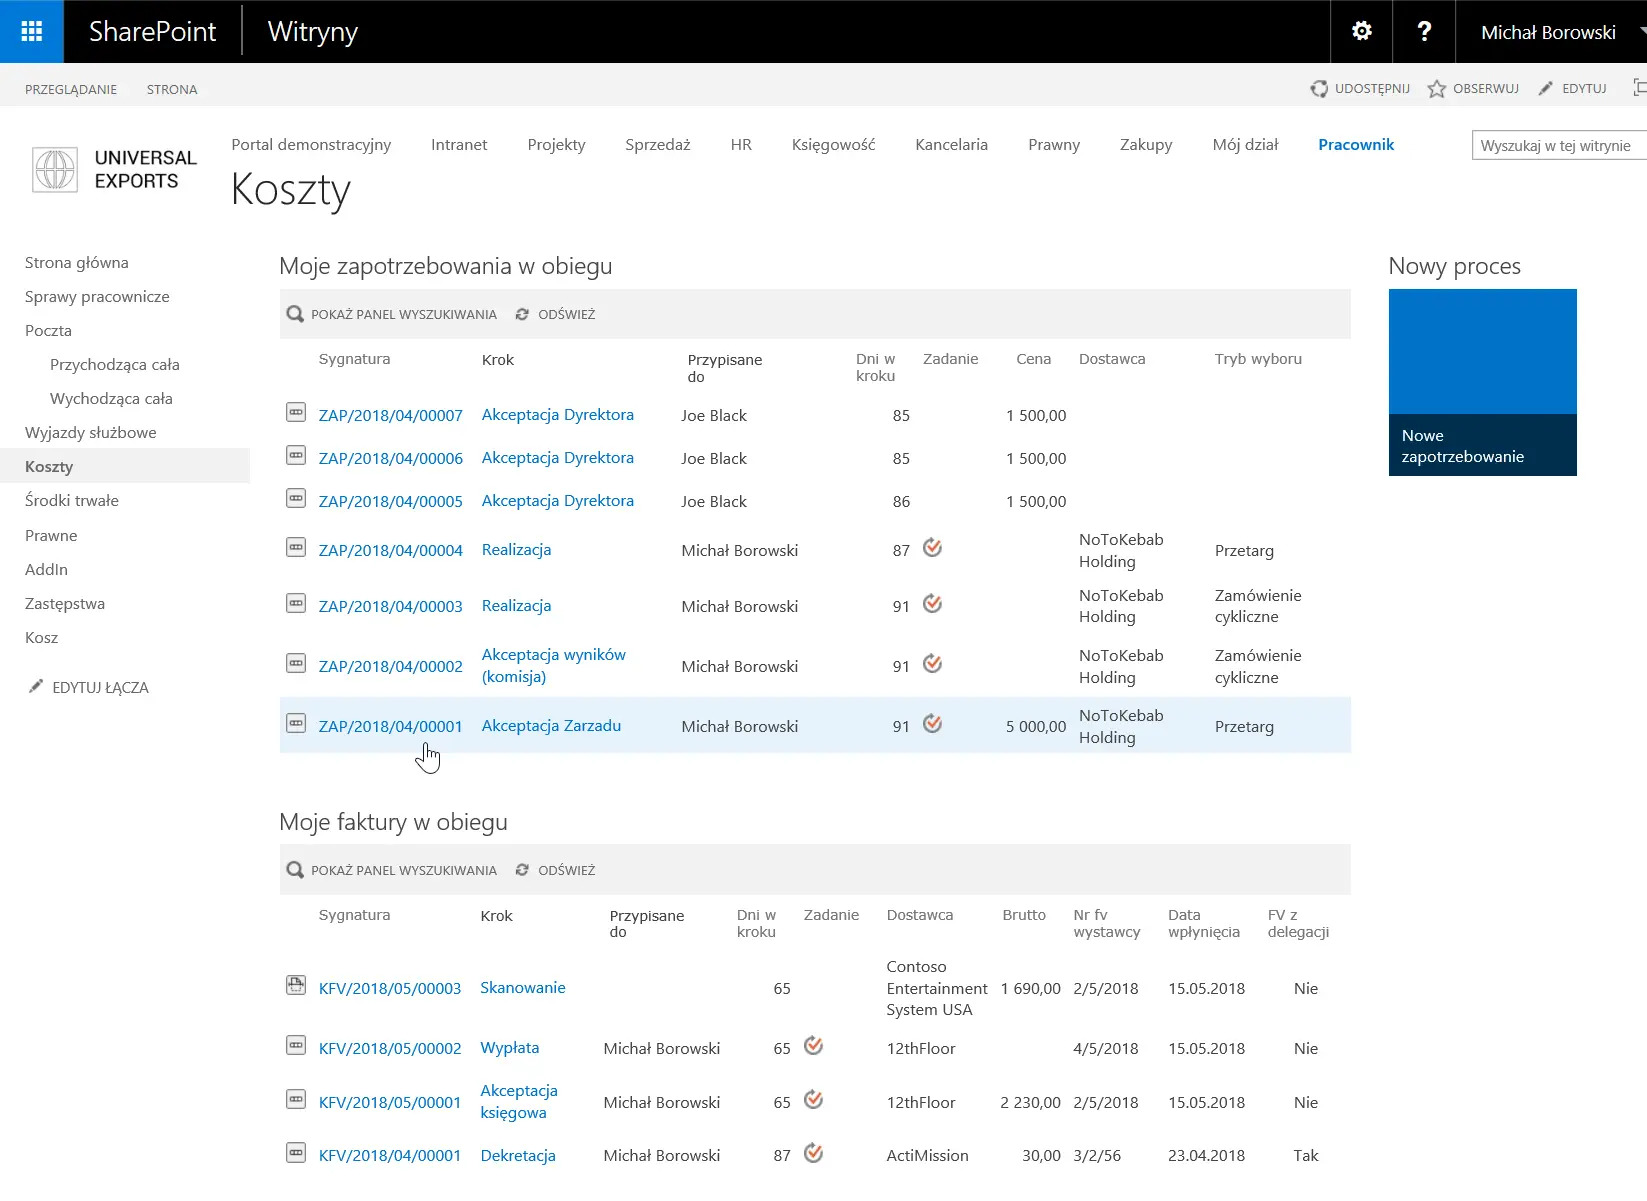
Task: Sort by Sygnatura column in zapotrzebowania
Action: tap(354, 359)
